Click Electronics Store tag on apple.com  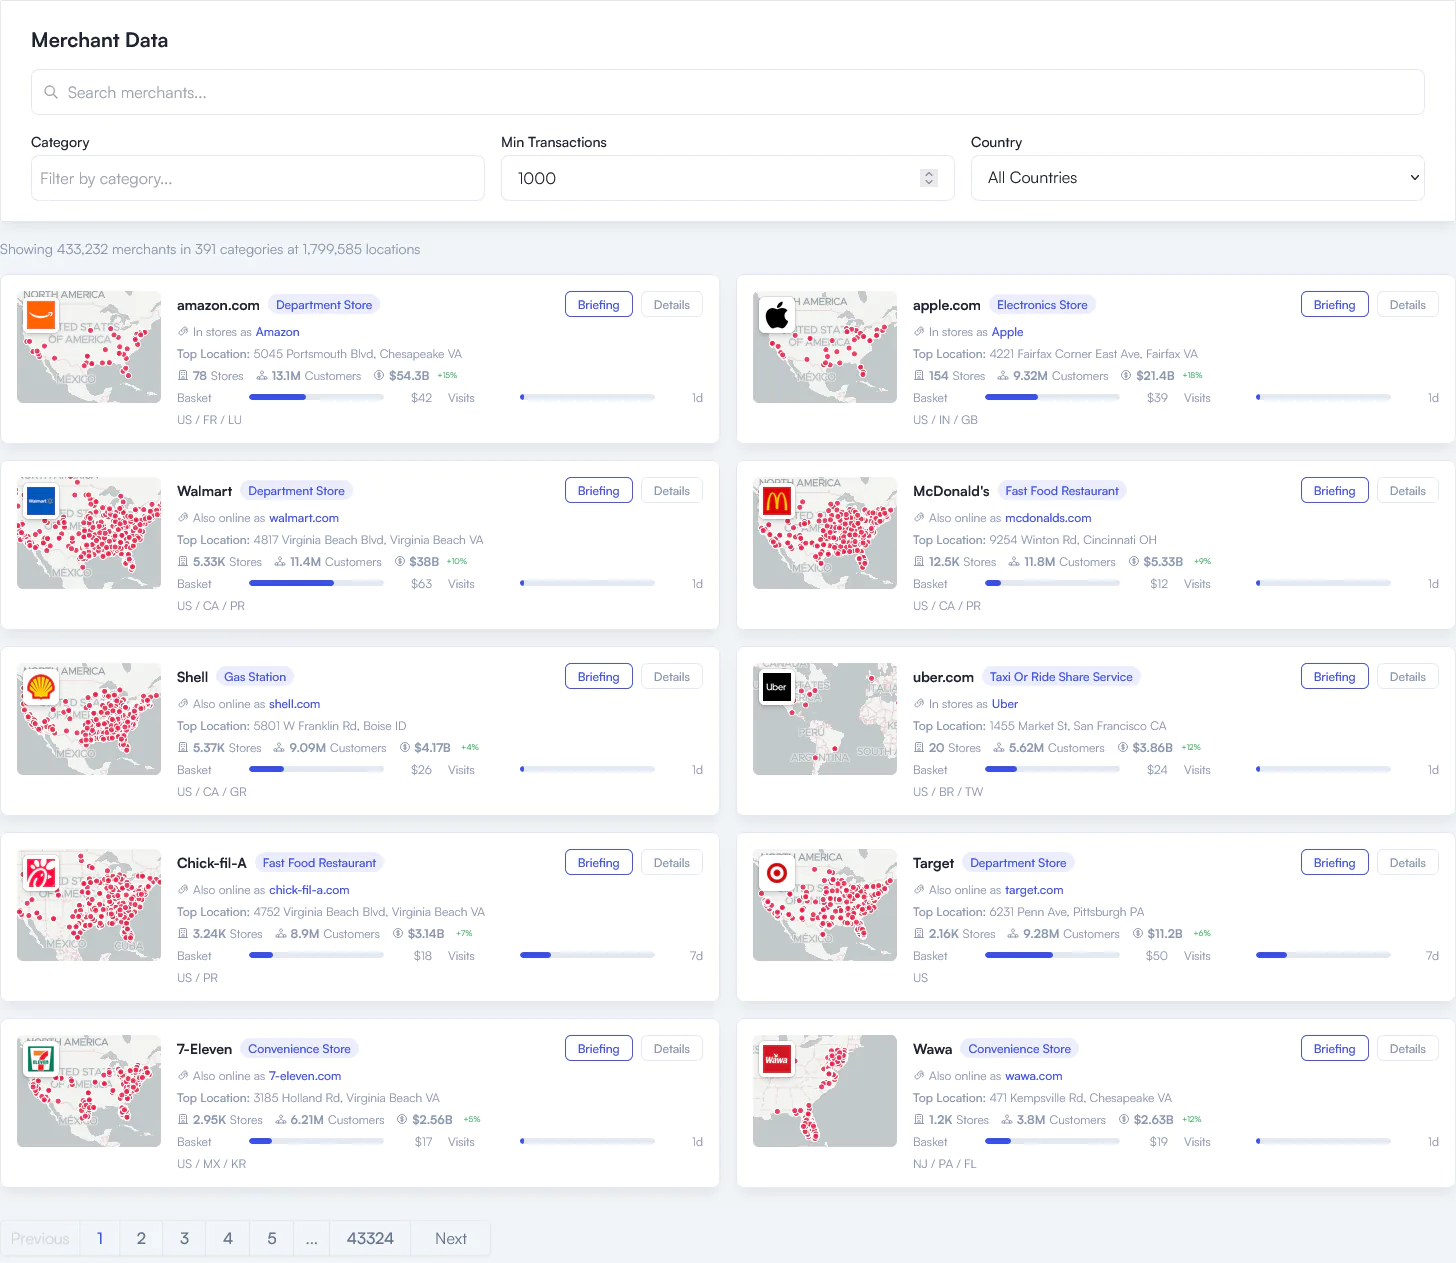[x=1042, y=305]
